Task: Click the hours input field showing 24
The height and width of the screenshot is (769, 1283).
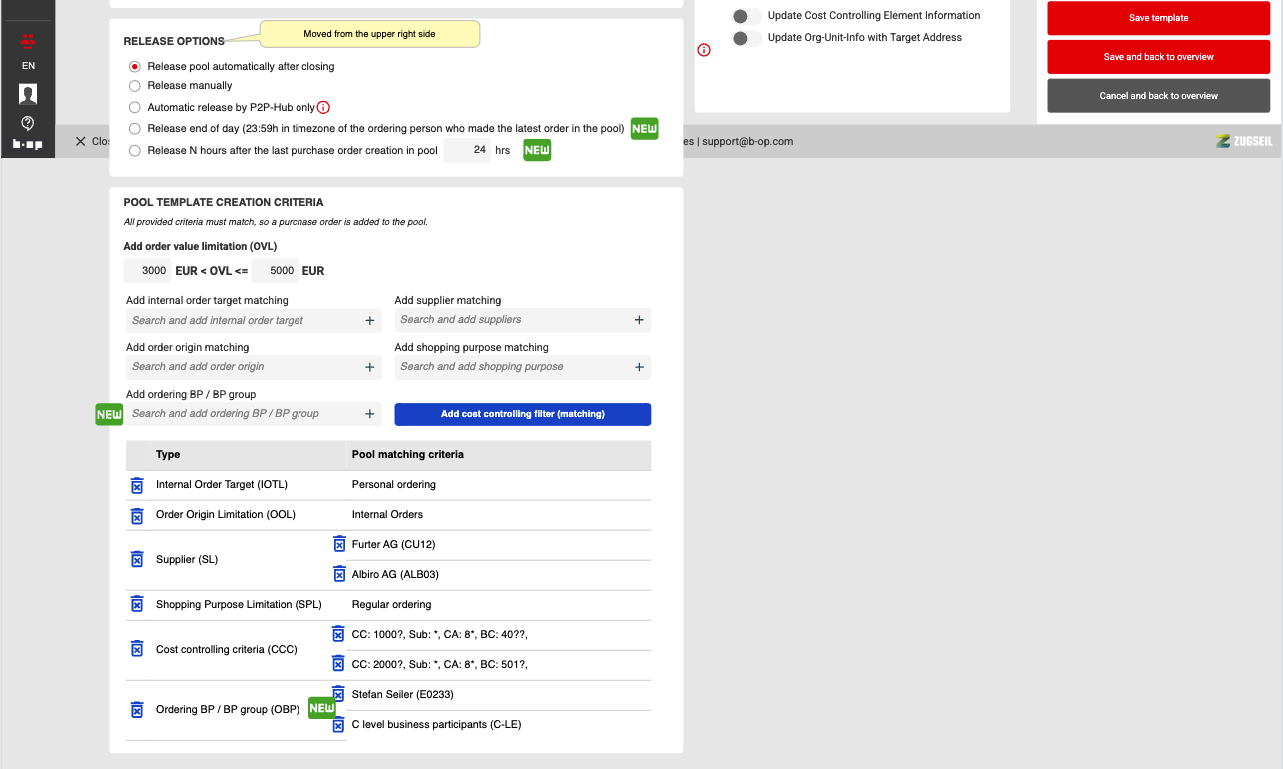Action: pos(467,150)
